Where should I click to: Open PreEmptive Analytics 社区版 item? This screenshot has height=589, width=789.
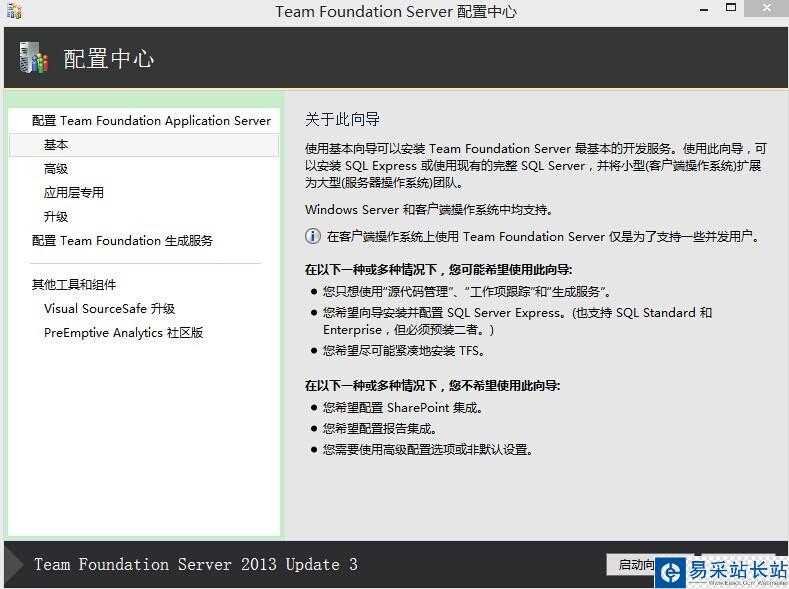123,333
